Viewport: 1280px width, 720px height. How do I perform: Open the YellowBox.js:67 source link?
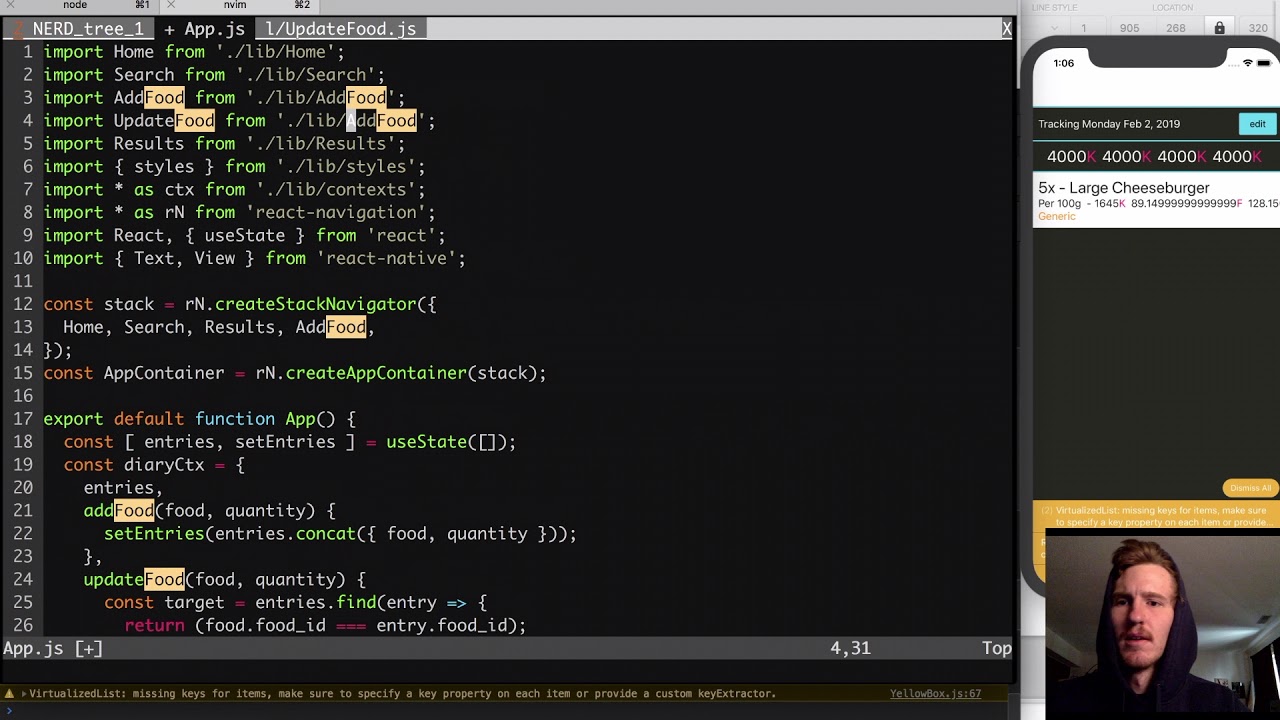pyautogui.click(x=935, y=693)
